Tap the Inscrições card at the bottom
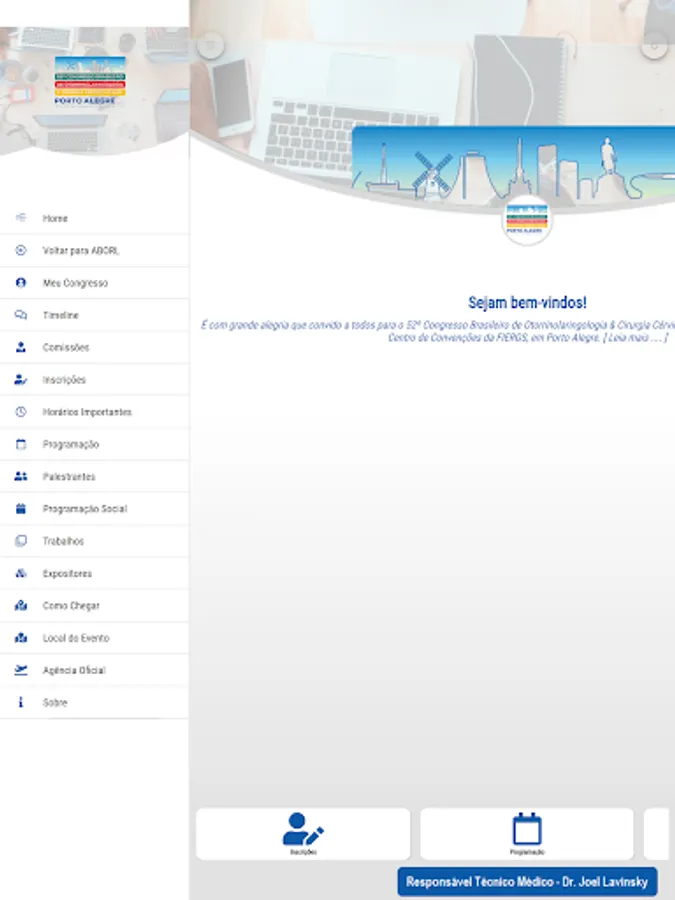 click(303, 833)
